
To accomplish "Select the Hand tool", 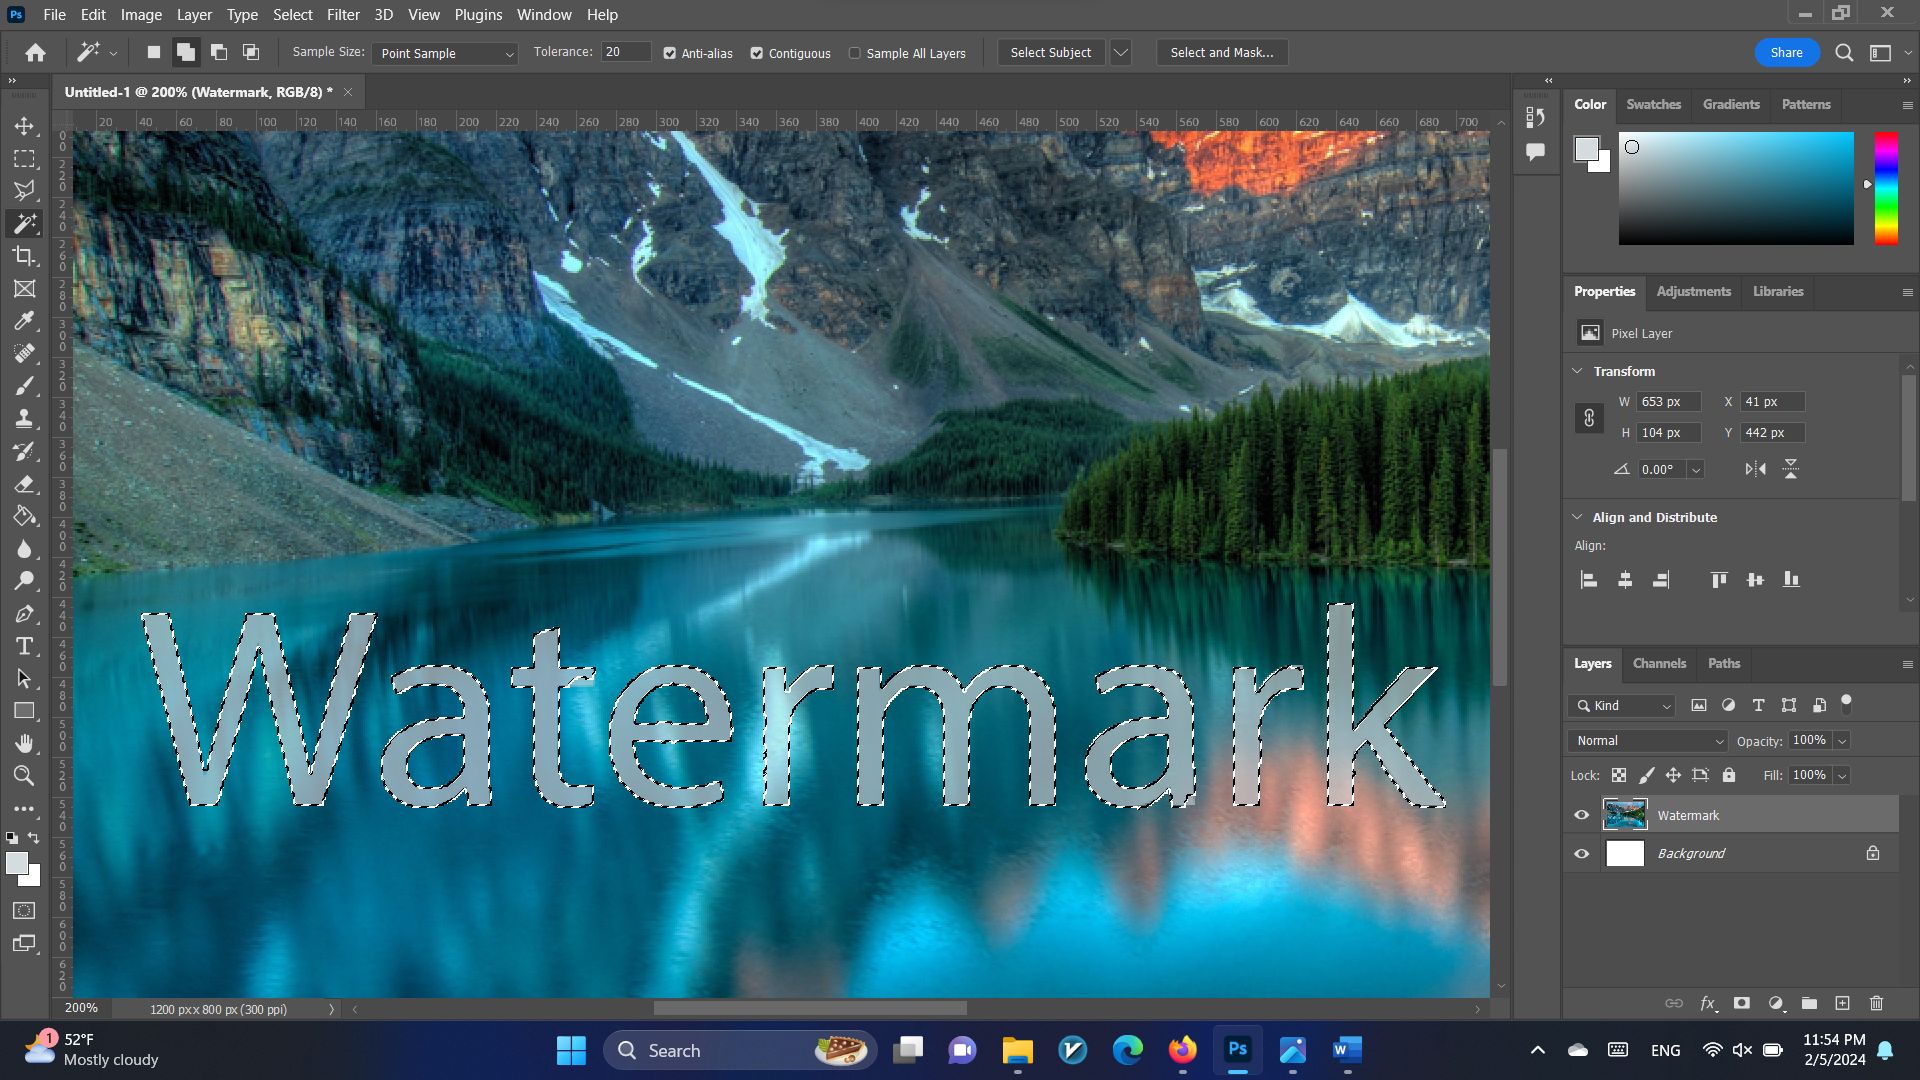I will coord(24,743).
